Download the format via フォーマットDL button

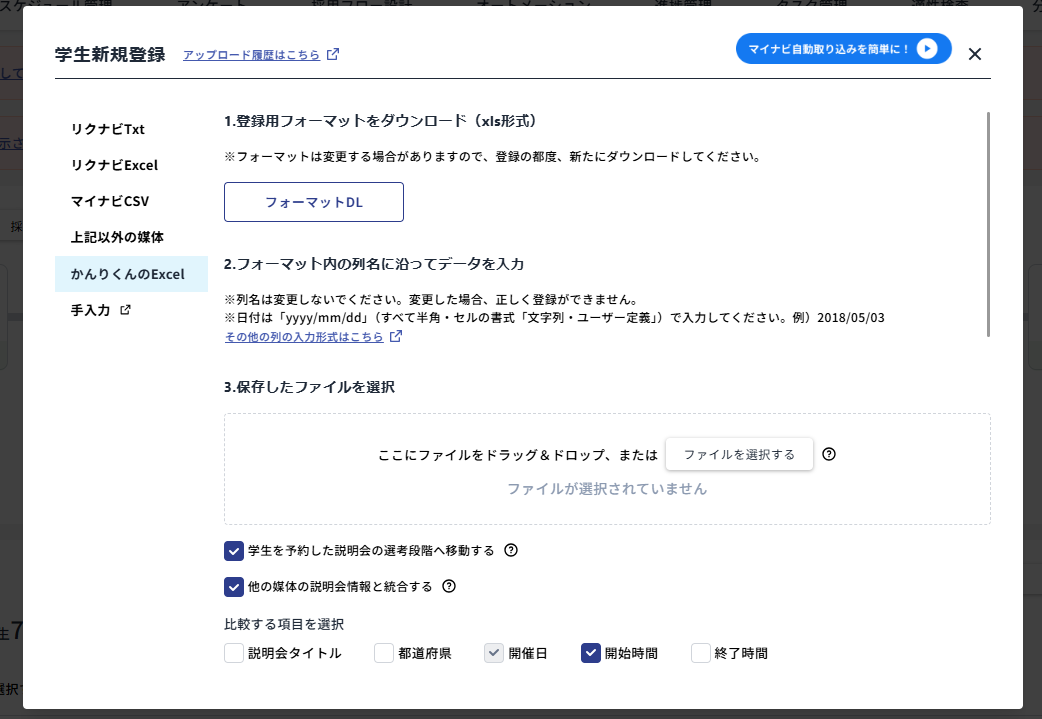(313, 201)
